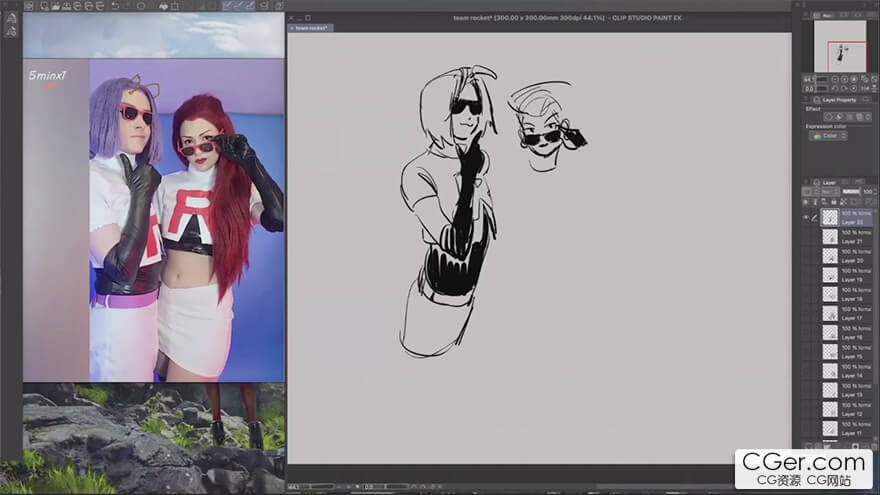Enable Tone effect in Layer Property
The image size is (880, 495).
(x=839, y=116)
